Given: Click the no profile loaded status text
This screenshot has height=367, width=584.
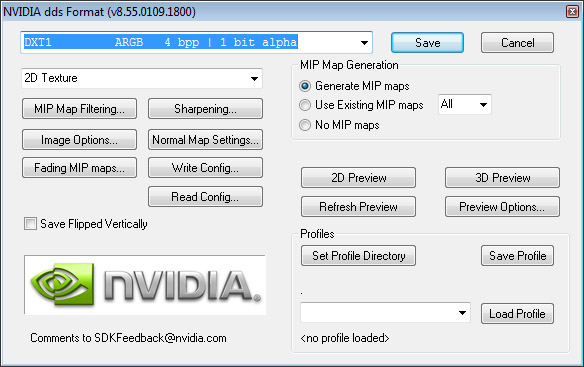Looking at the screenshot, I should [x=345, y=338].
